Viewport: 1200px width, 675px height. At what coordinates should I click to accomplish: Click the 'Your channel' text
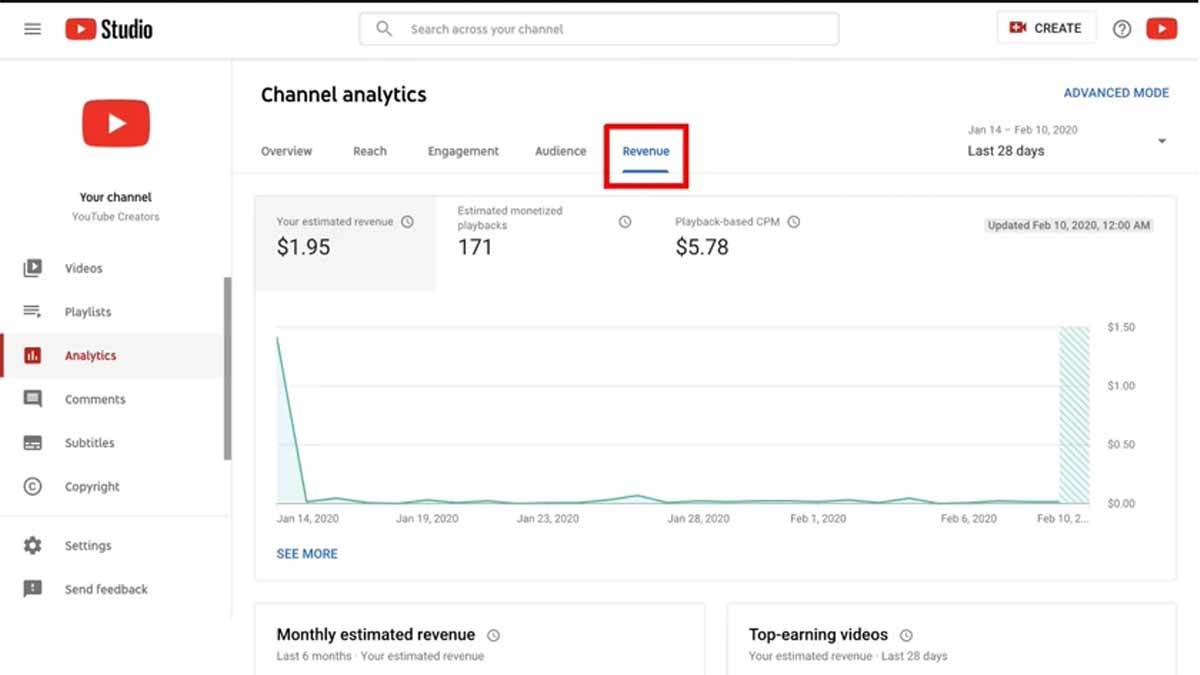point(116,197)
